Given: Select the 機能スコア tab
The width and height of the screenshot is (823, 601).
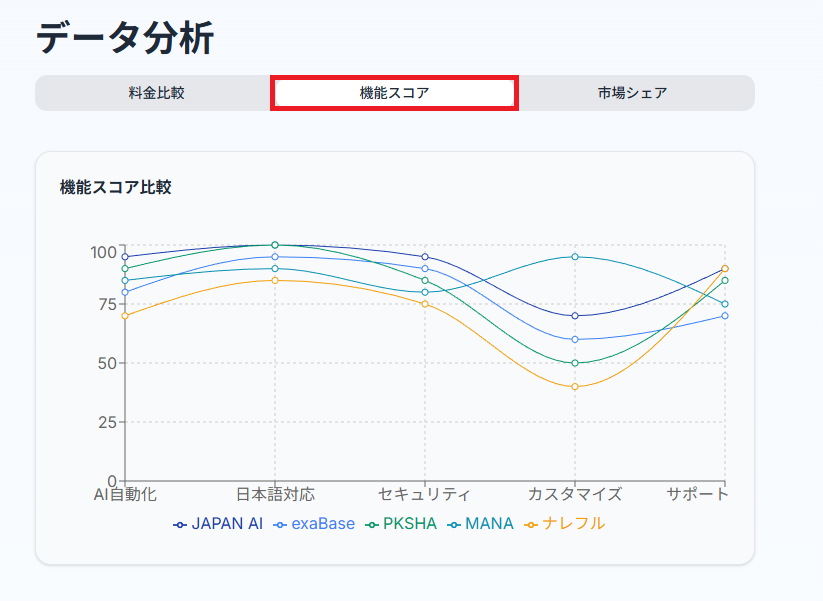Looking at the screenshot, I should point(394,93).
